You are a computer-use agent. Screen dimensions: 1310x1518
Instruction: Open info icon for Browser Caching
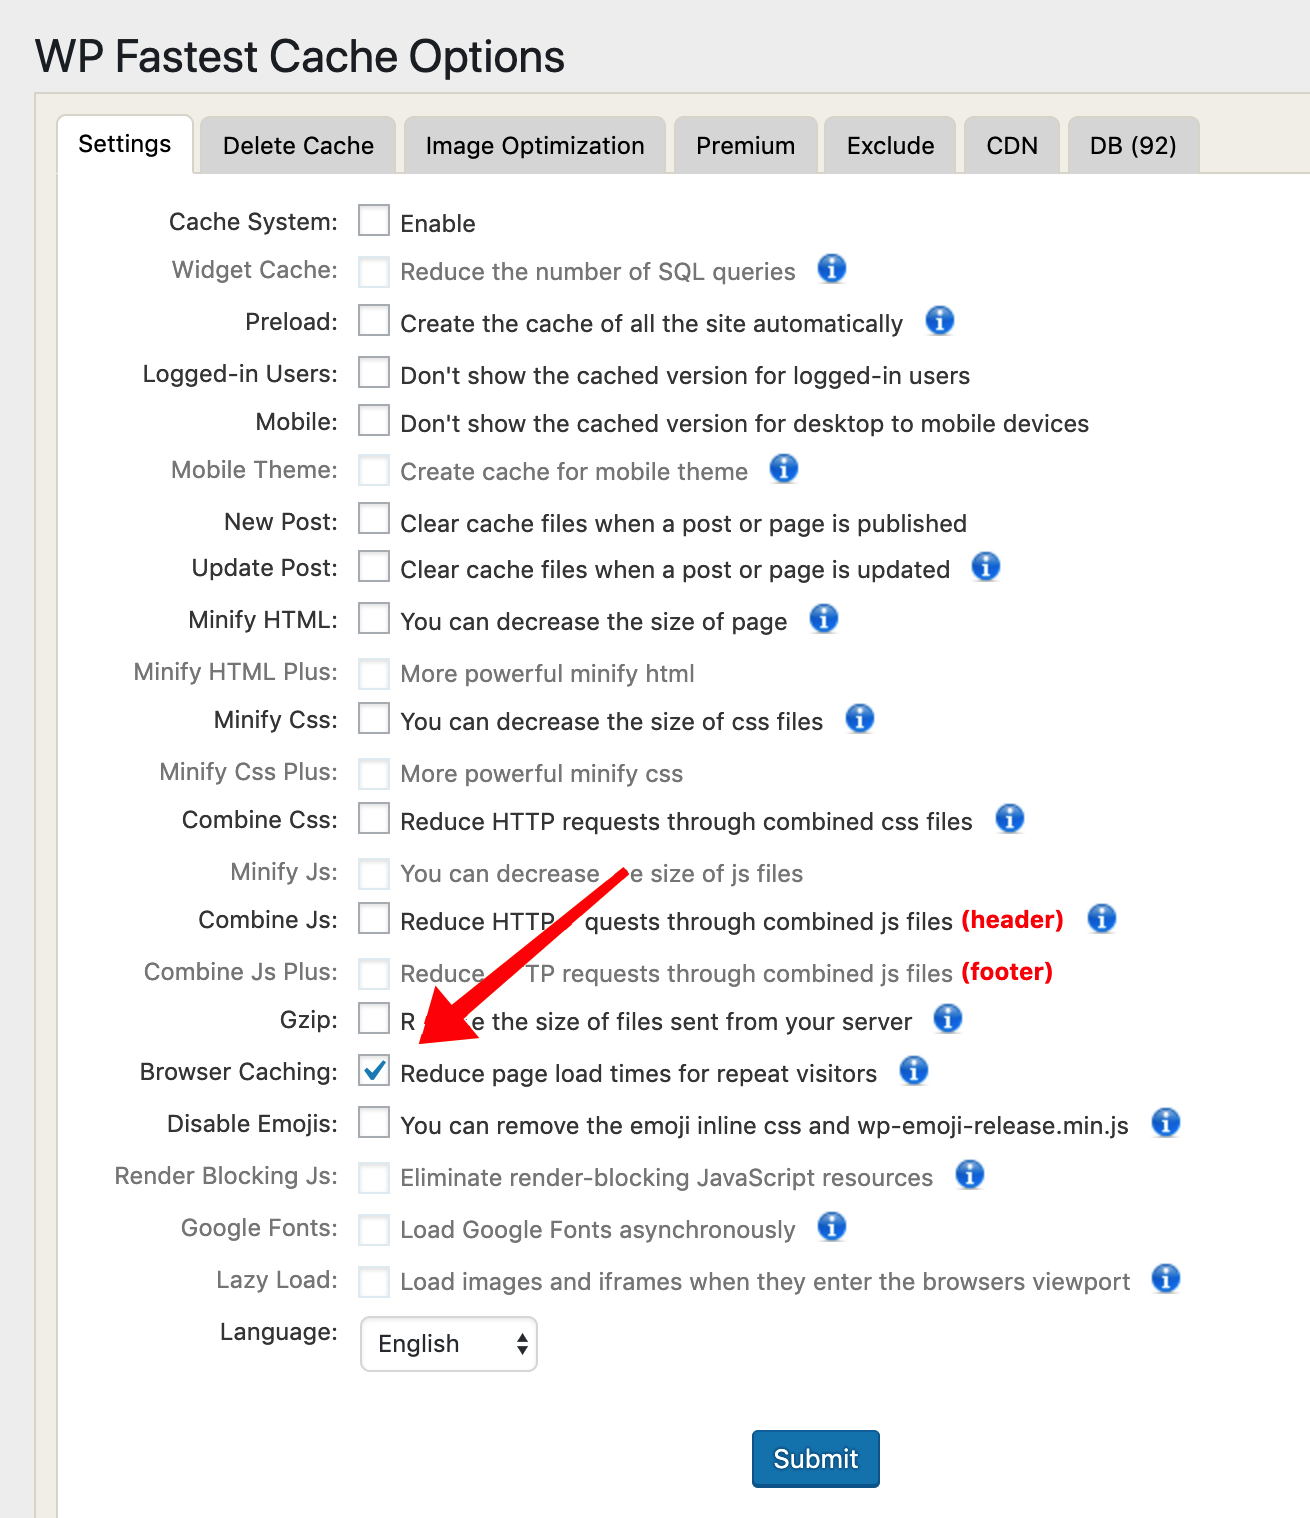click(914, 1070)
